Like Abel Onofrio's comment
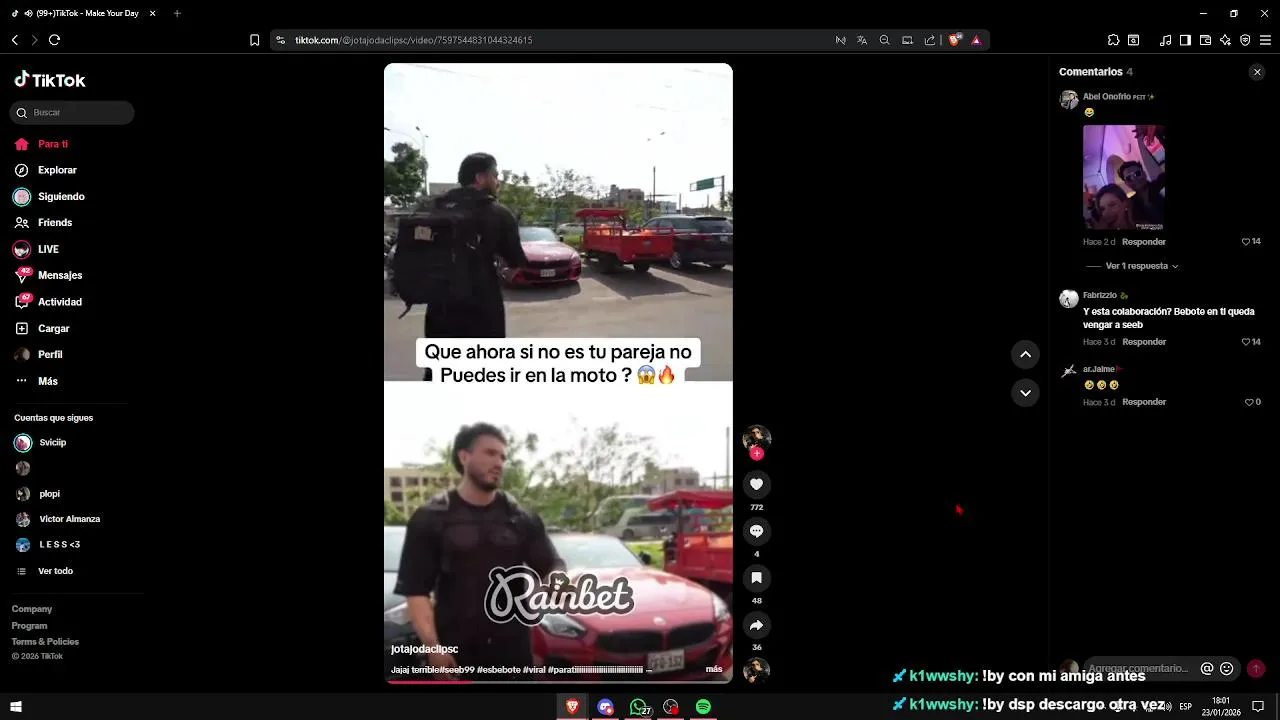This screenshot has height=720, width=1280. [1246, 242]
